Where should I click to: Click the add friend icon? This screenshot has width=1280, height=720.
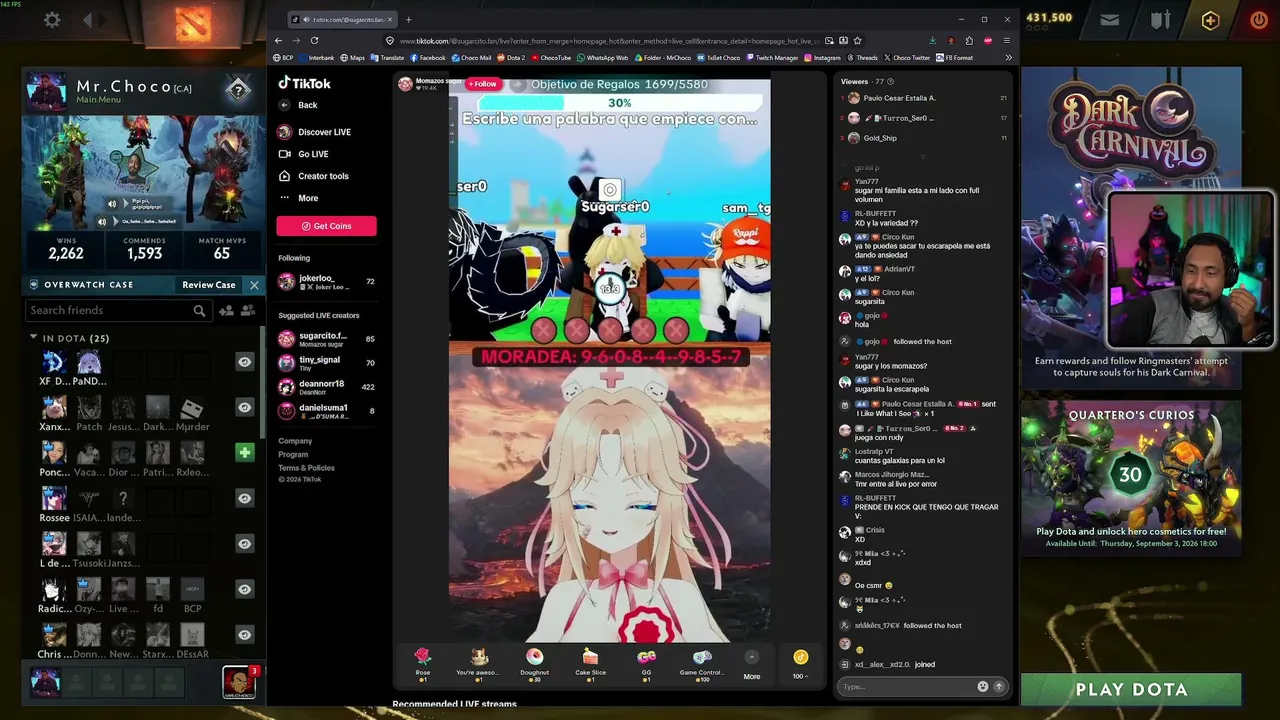click(x=226, y=311)
